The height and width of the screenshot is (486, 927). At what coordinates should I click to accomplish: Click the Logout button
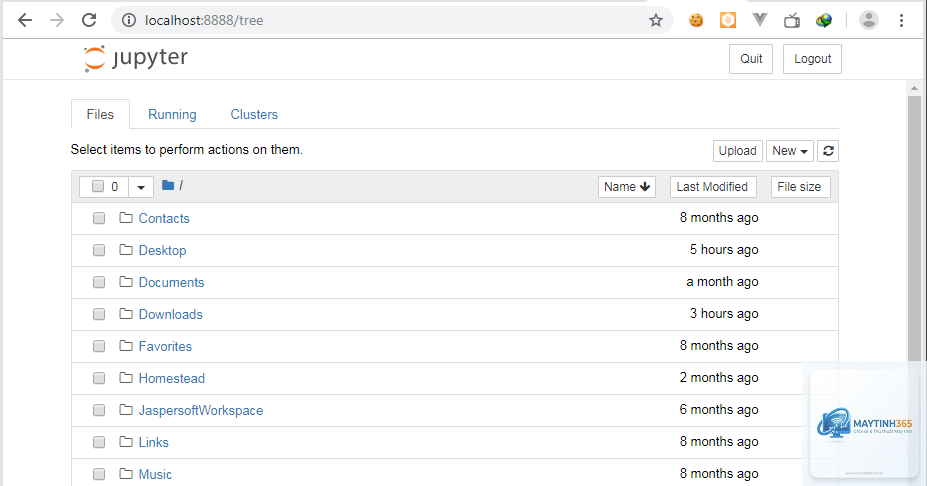click(x=812, y=59)
